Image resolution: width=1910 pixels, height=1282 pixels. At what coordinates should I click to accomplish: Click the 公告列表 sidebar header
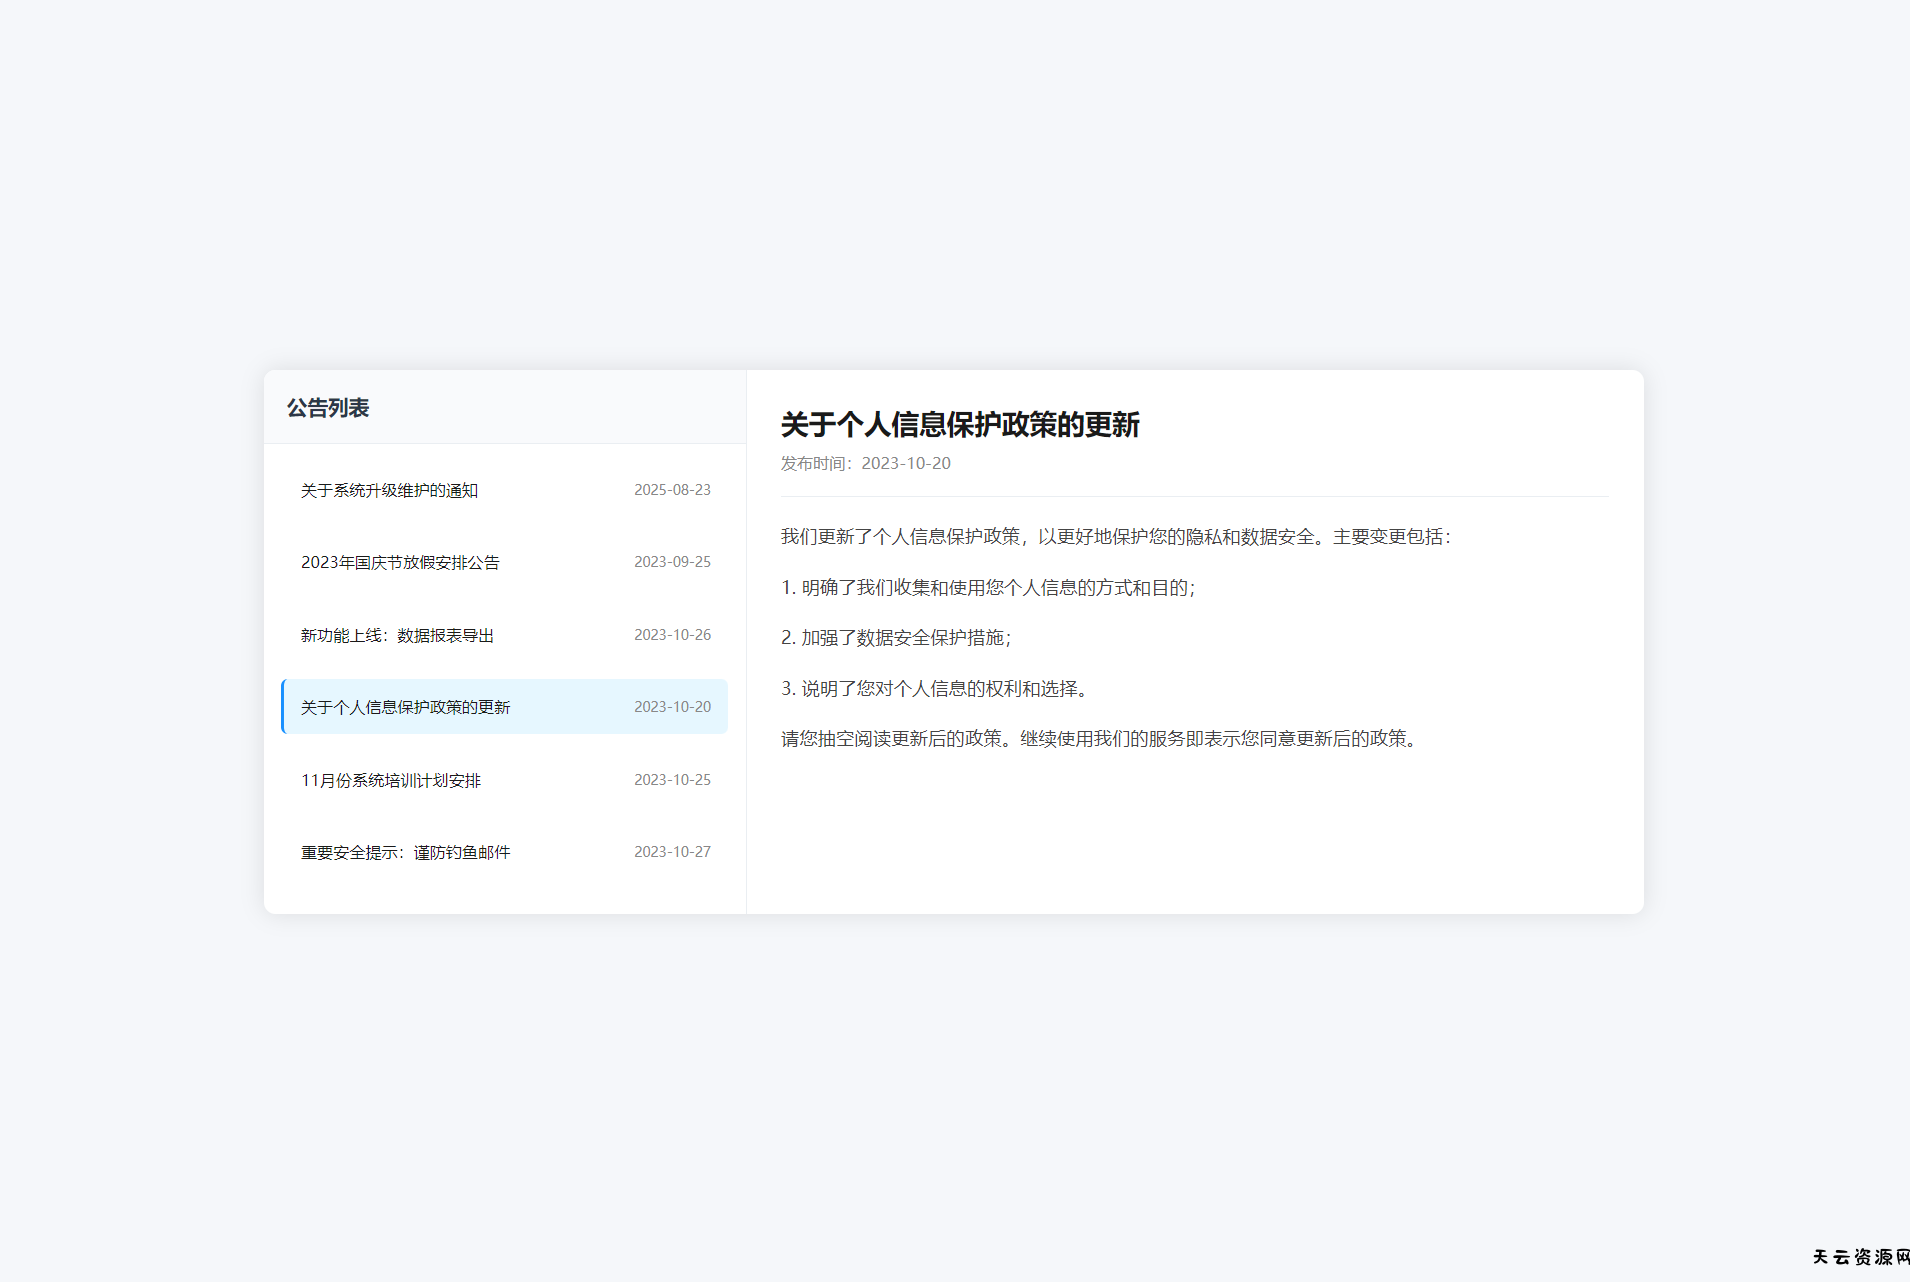328,408
